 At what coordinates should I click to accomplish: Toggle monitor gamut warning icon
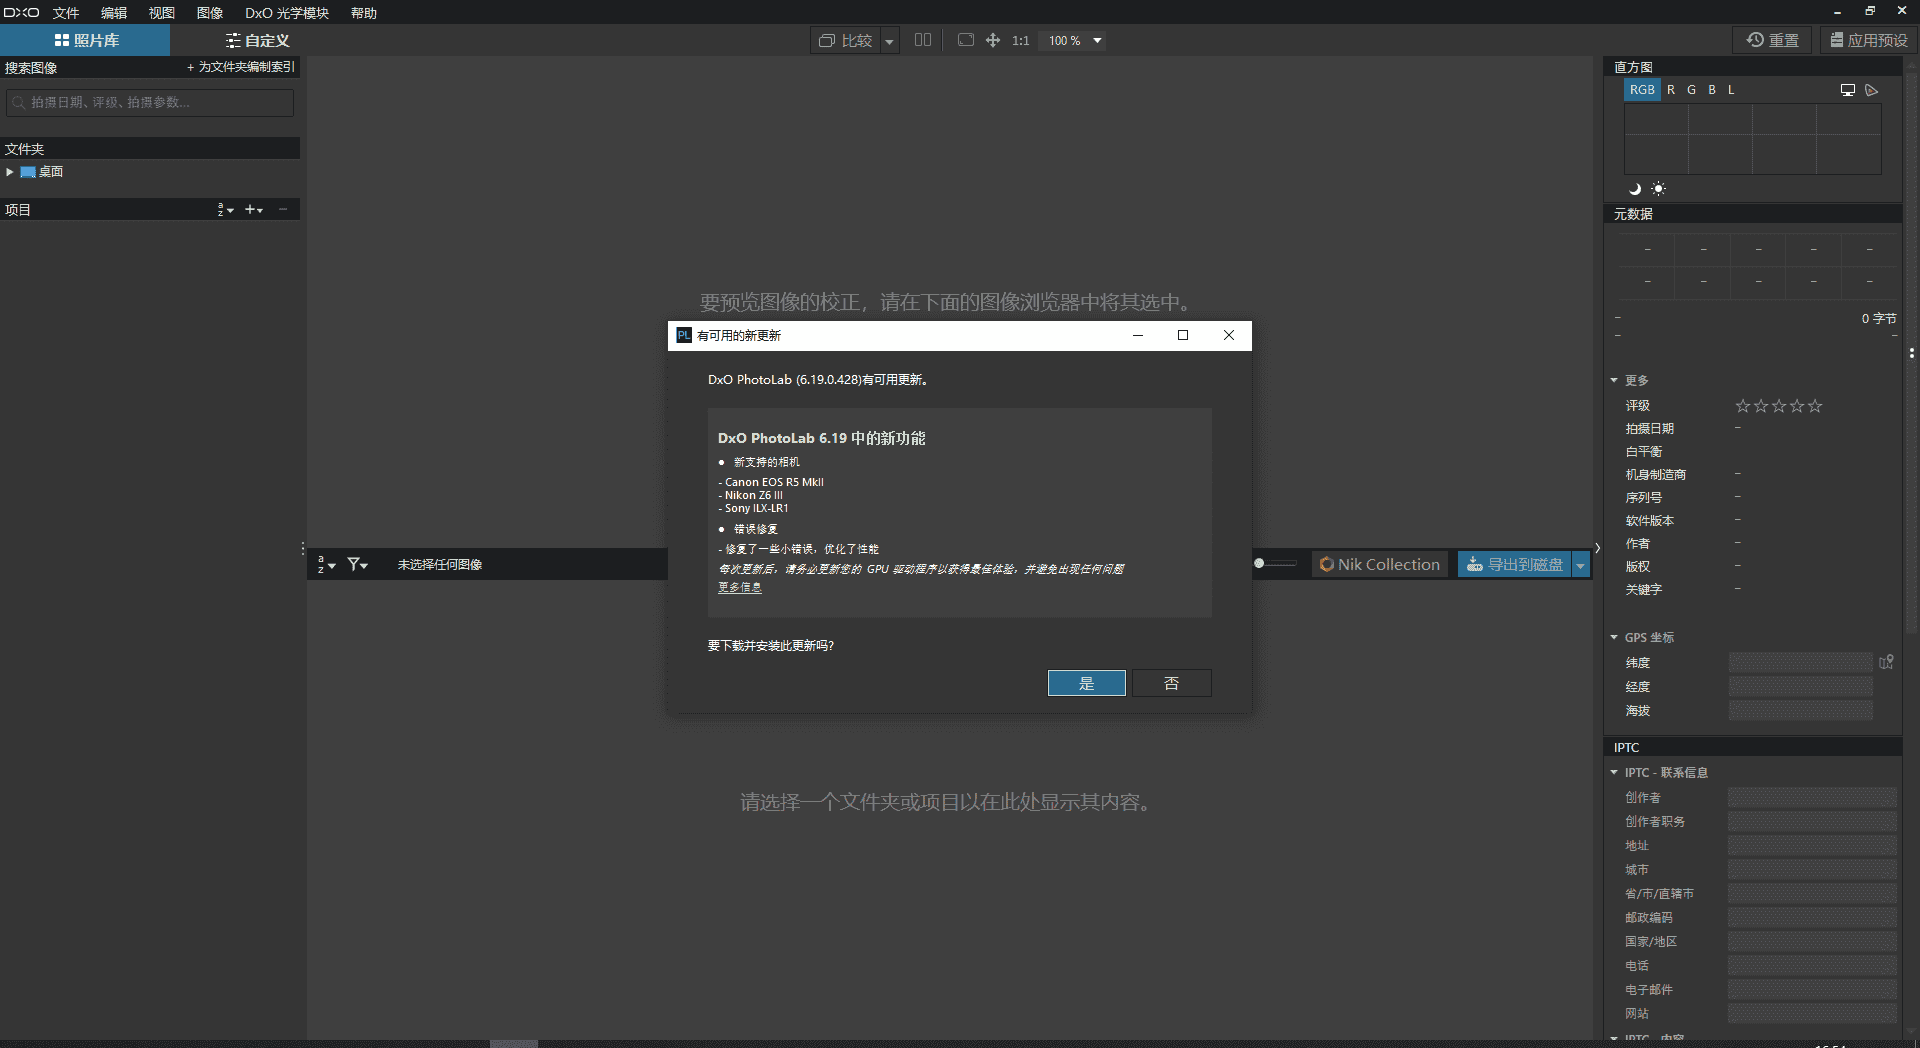[1848, 90]
